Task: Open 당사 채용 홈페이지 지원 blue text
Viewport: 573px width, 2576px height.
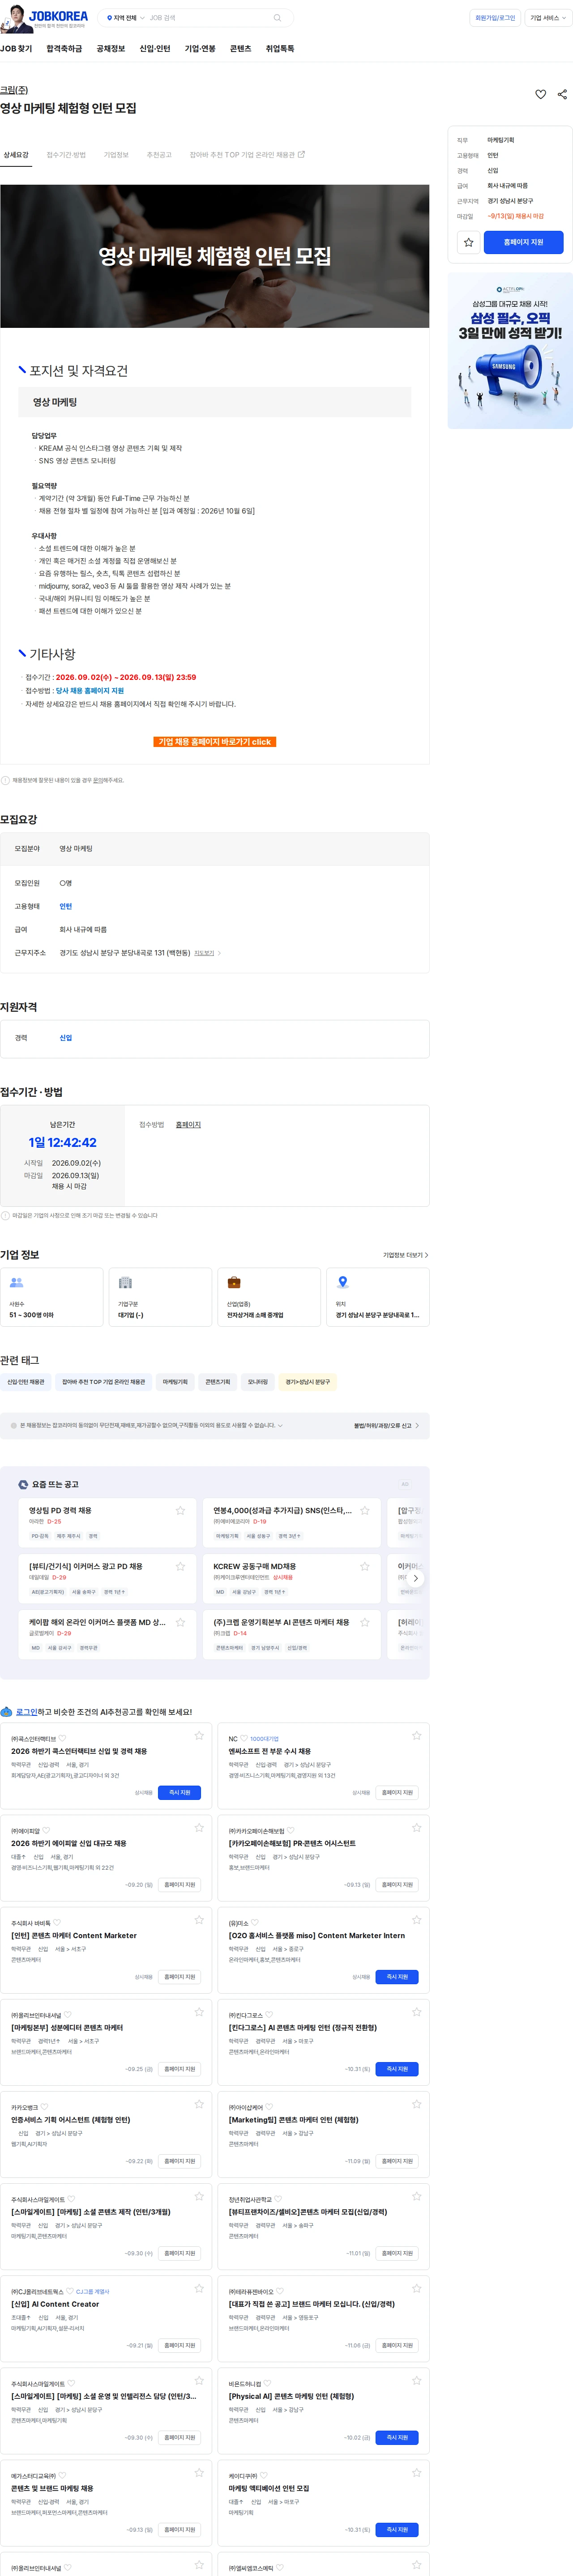Action: click(x=90, y=691)
